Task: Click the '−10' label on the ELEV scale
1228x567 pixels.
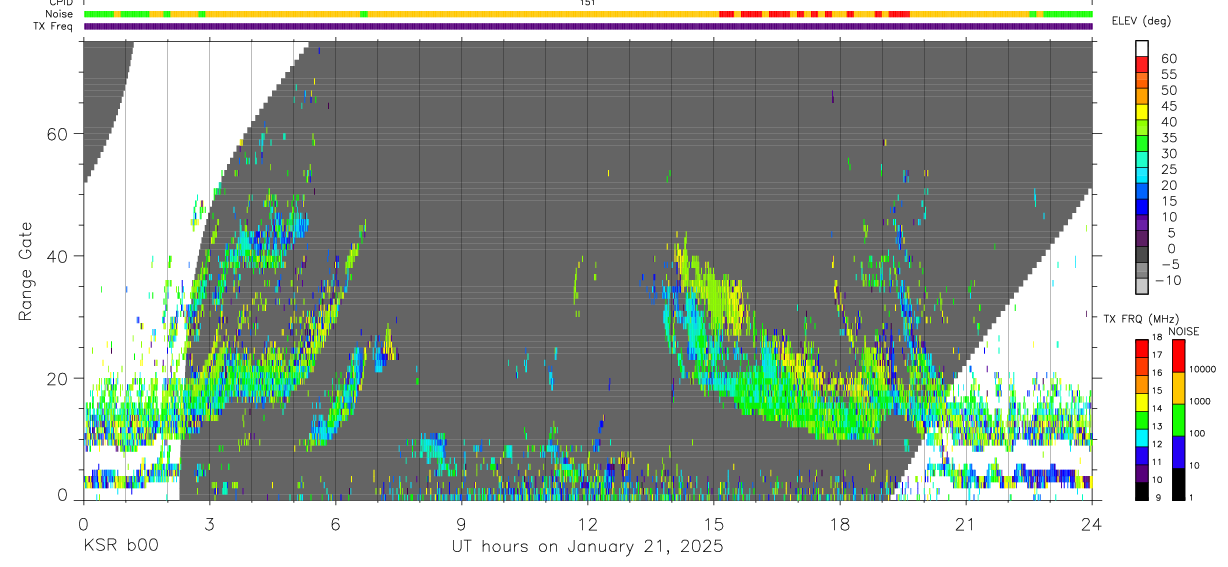Action: pos(1166,280)
